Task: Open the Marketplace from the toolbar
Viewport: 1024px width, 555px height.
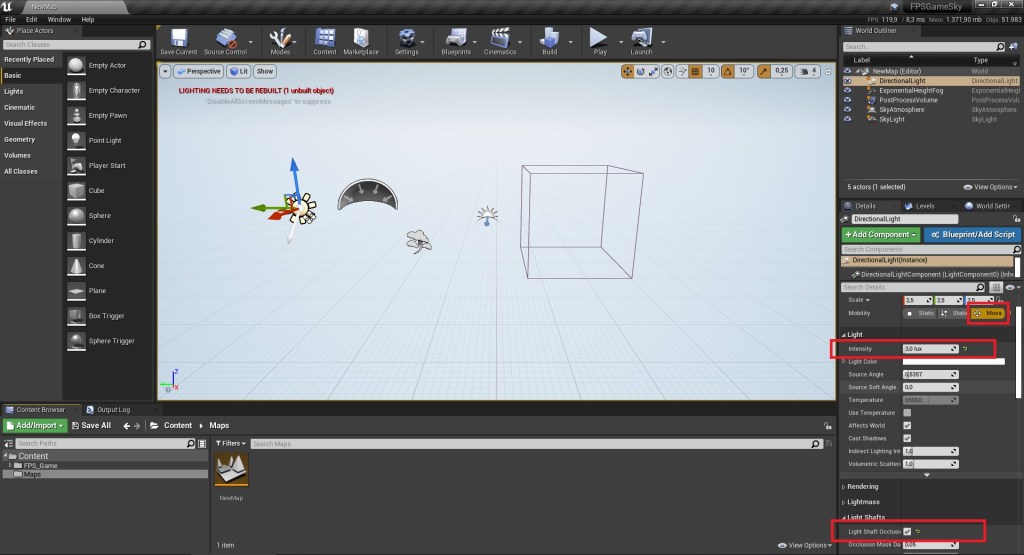Action: 361,40
